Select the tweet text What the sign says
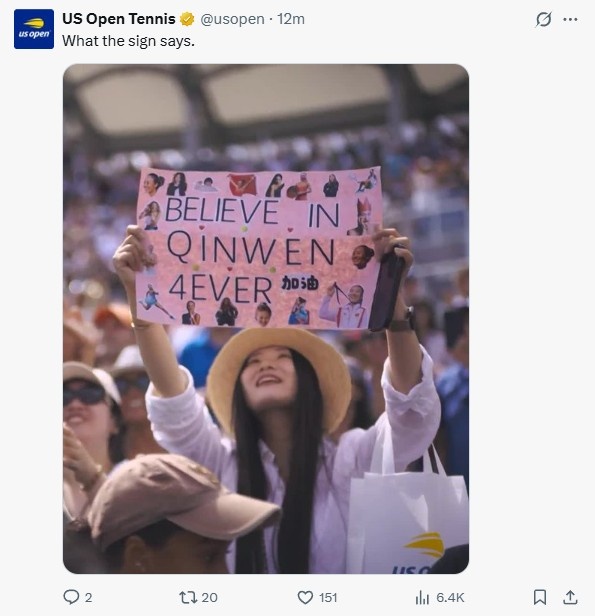The height and width of the screenshot is (616, 595). point(128,41)
